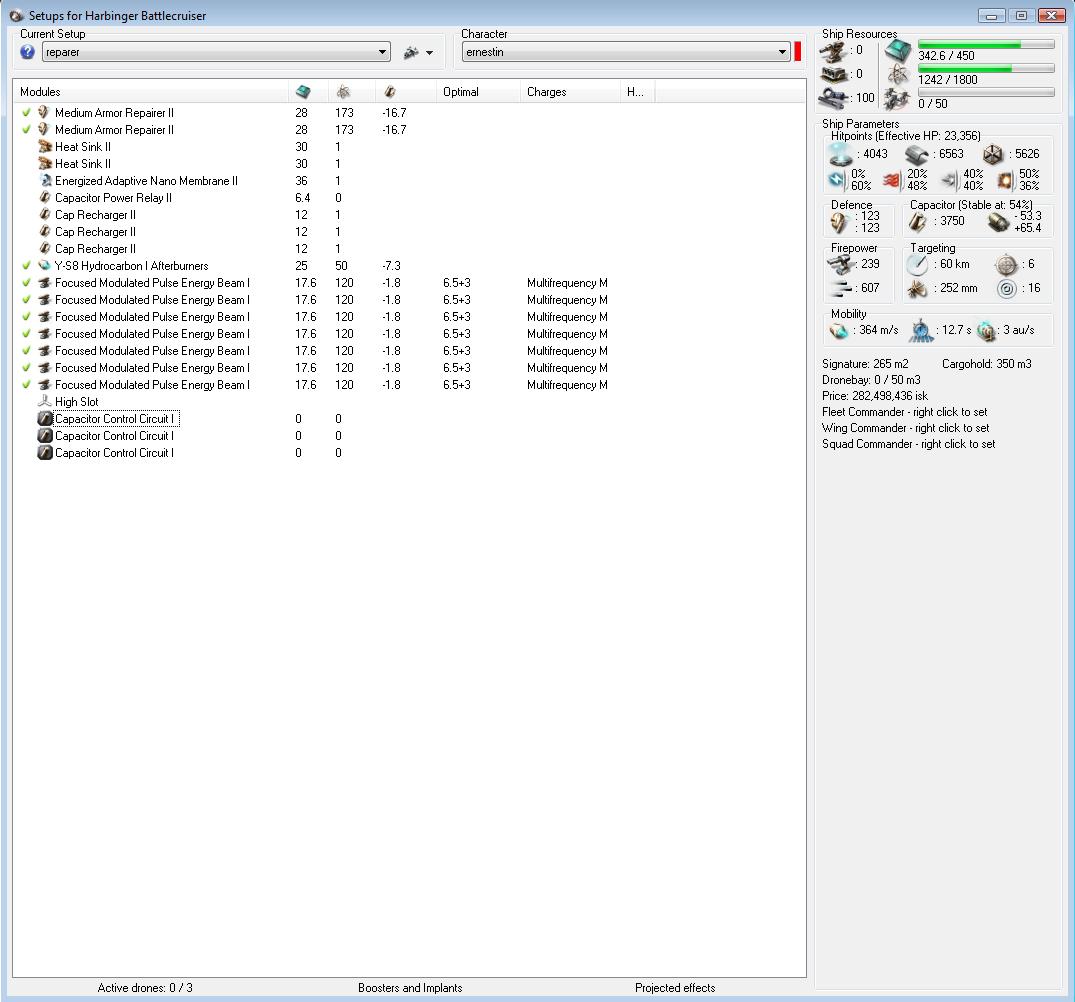1075x1002 pixels.
Task: Click the Signature: 265 m2 text
Action: coord(865,364)
